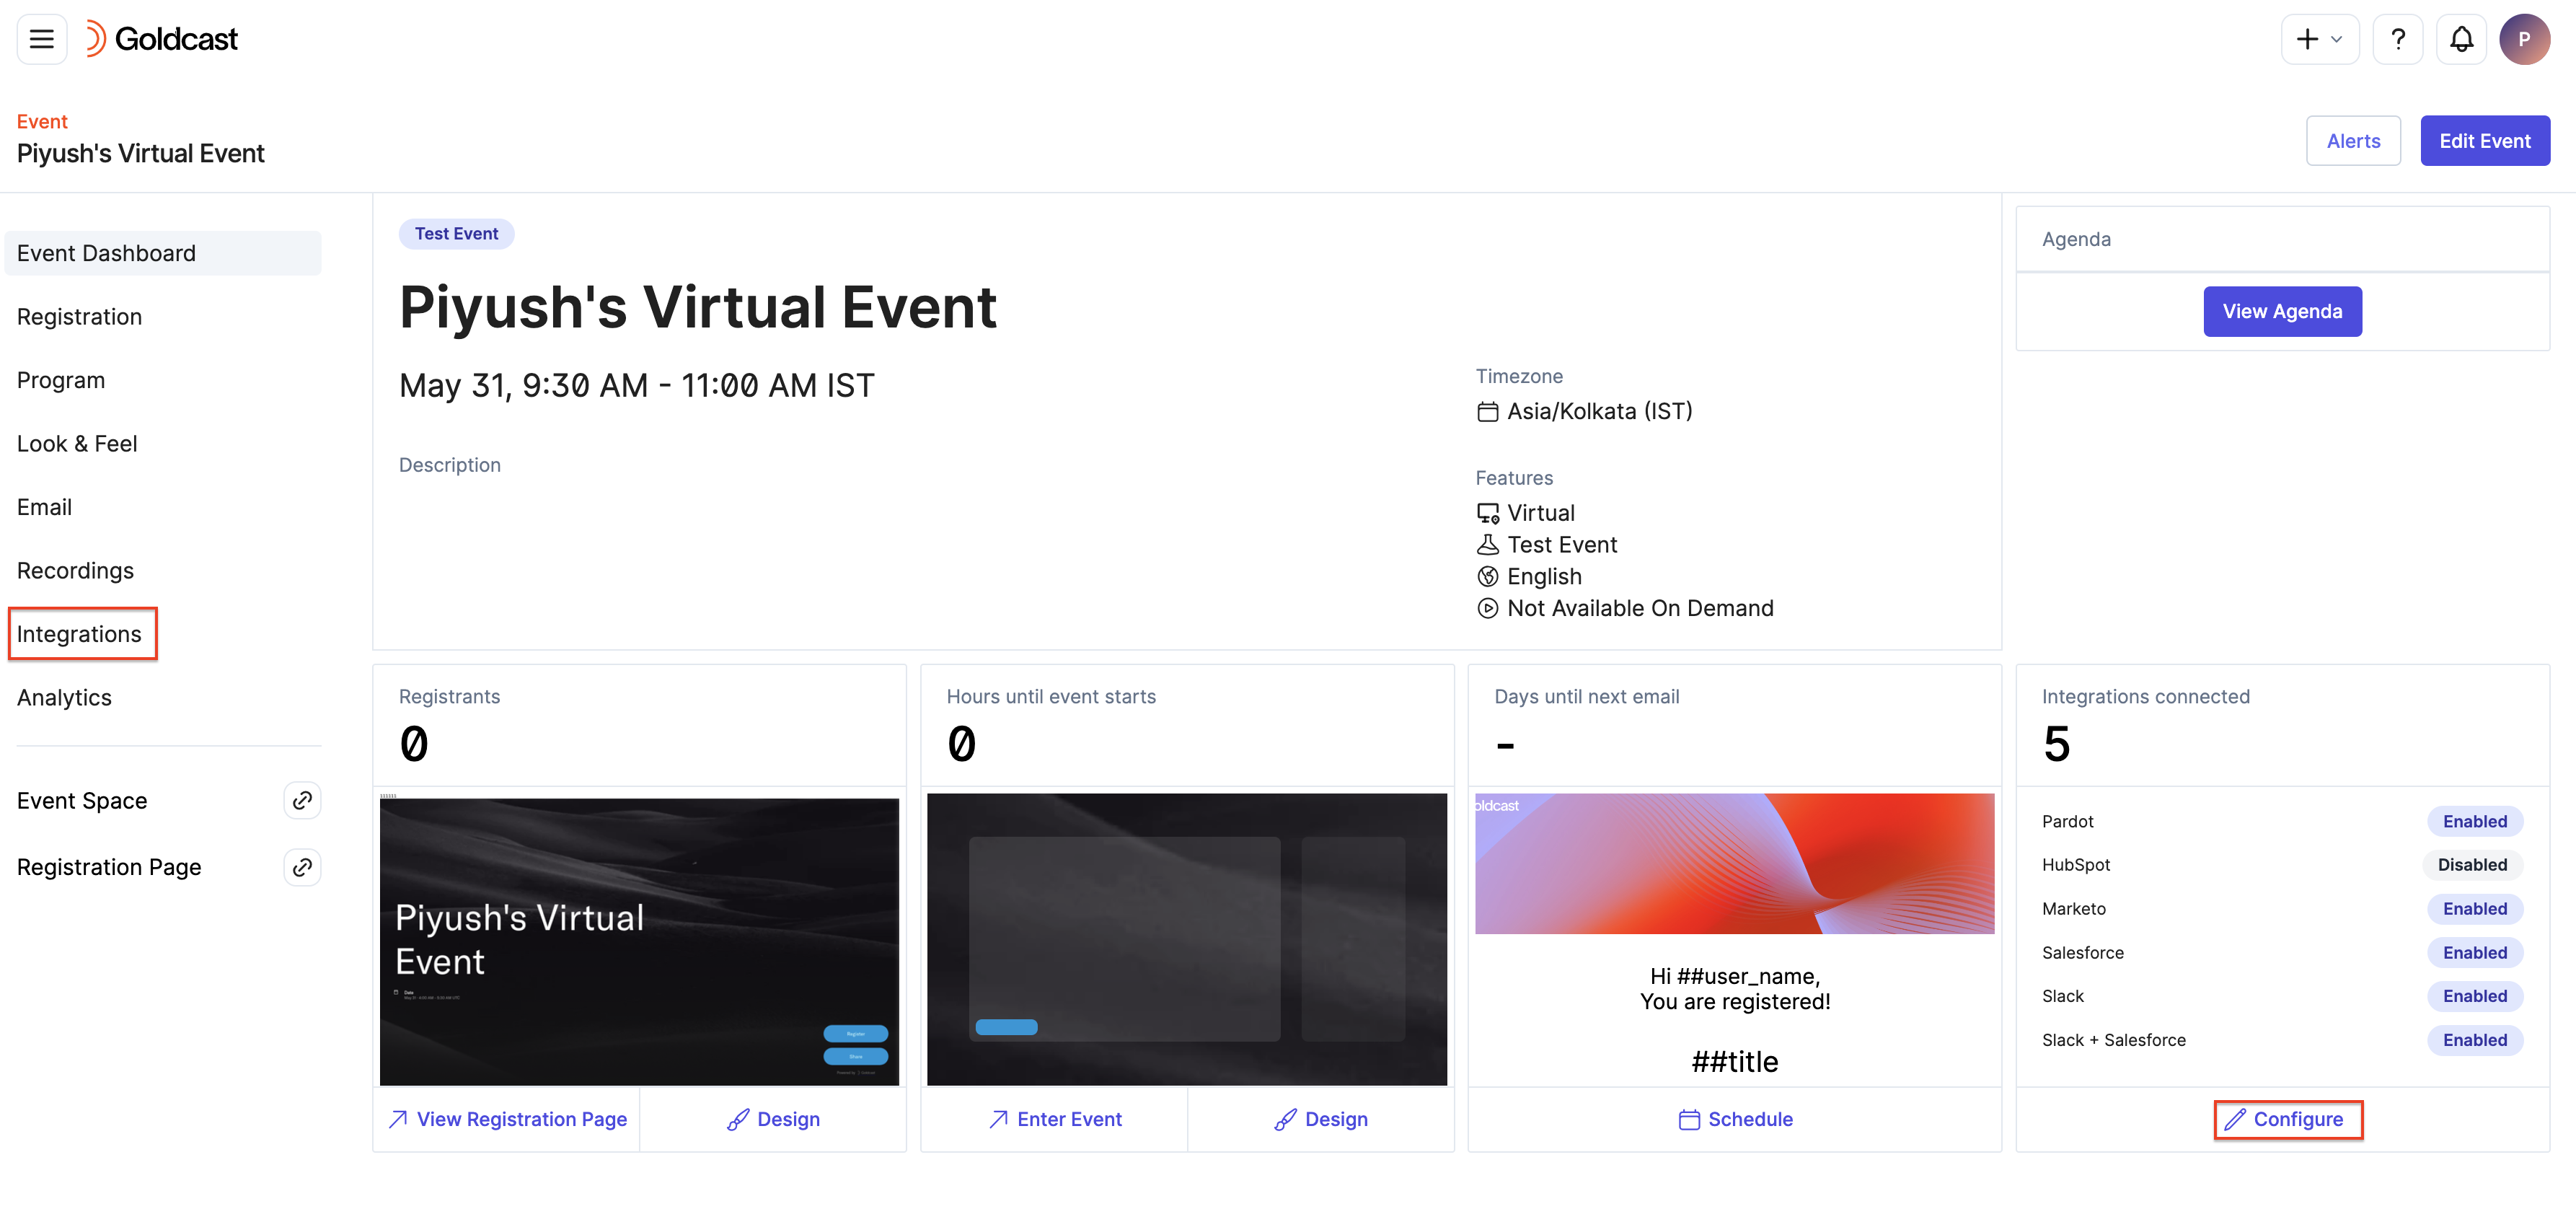Open Event Dashboard in sidebar
The image size is (2576, 1209).
(163, 253)
